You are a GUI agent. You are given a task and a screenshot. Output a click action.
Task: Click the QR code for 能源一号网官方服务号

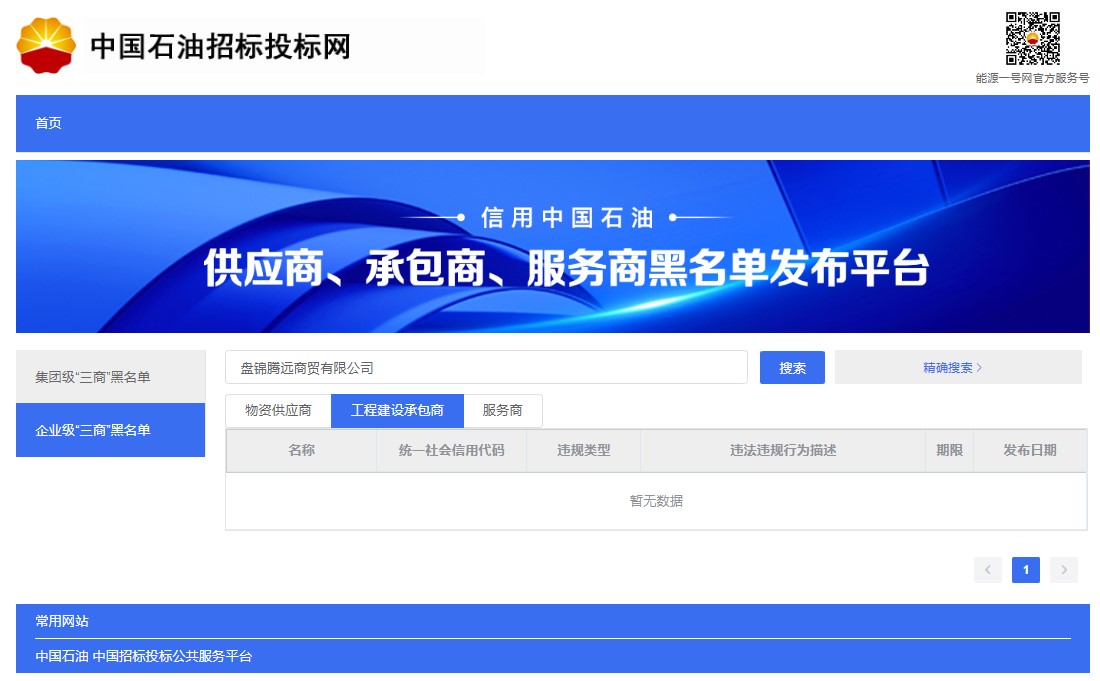1032,39
